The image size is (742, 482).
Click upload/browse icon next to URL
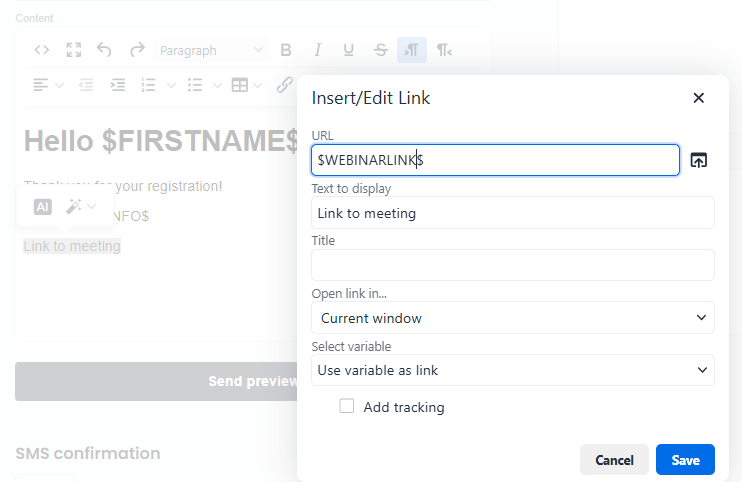point(698,160)
